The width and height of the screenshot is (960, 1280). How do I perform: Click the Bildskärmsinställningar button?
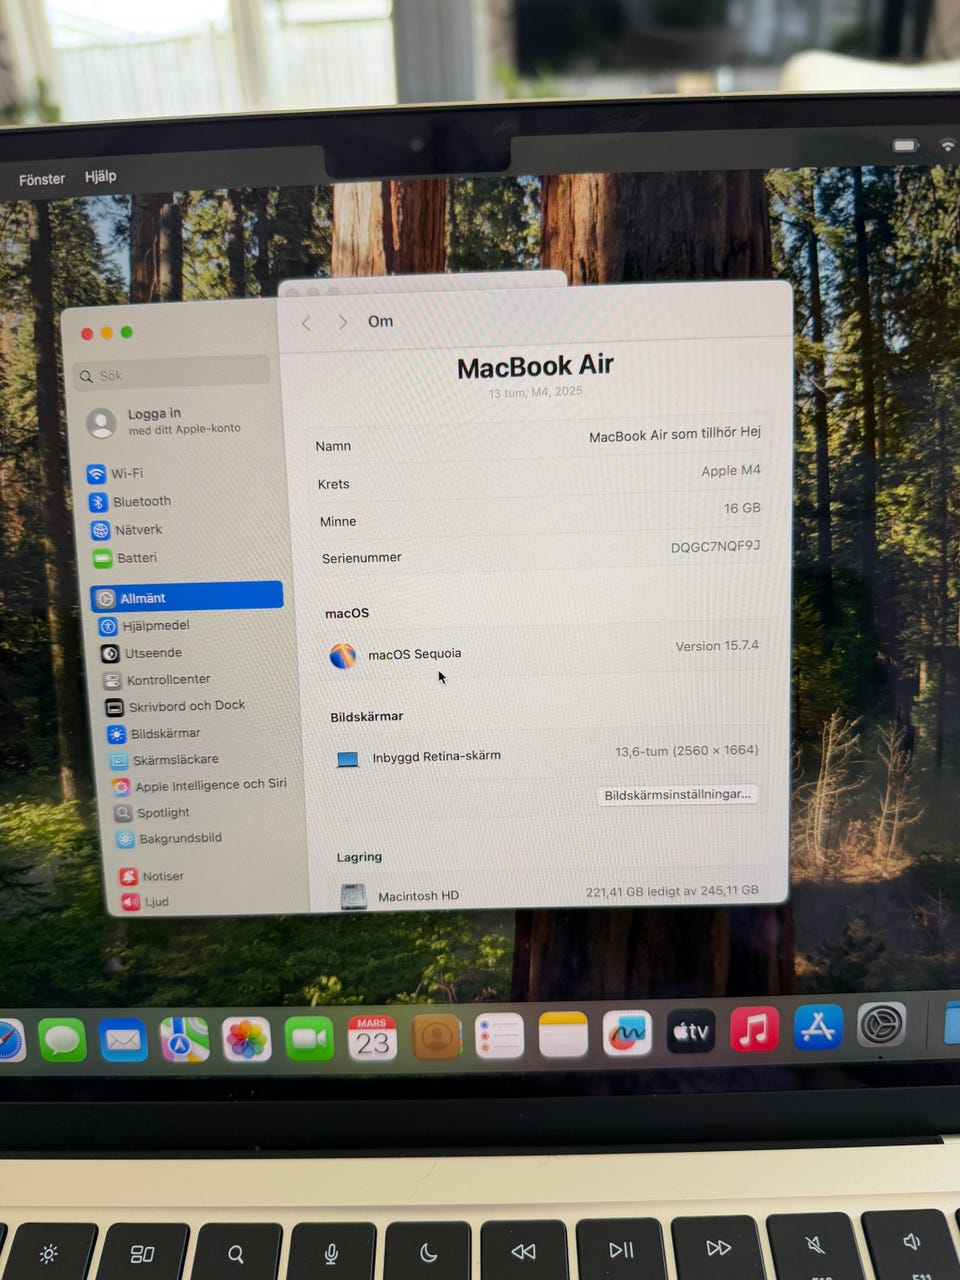tap(677, 794)
